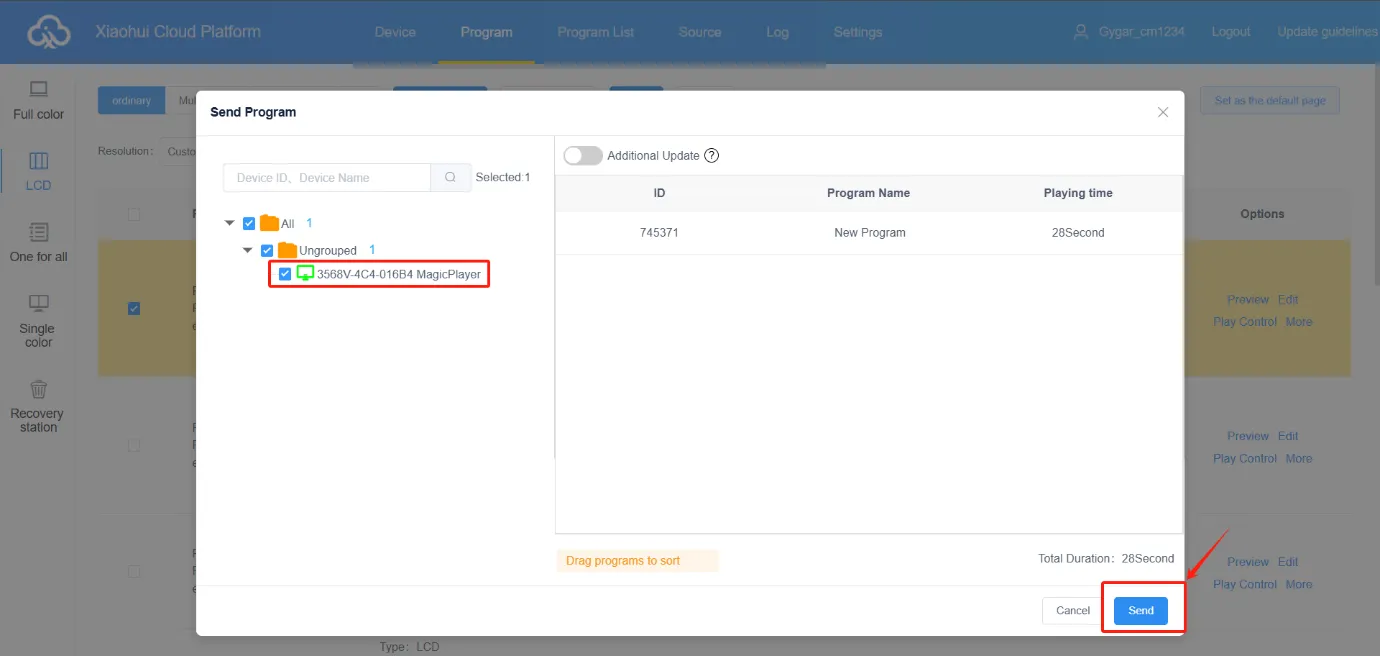Uncheck the Ungrouped folder checkbox

coord(267,250)
